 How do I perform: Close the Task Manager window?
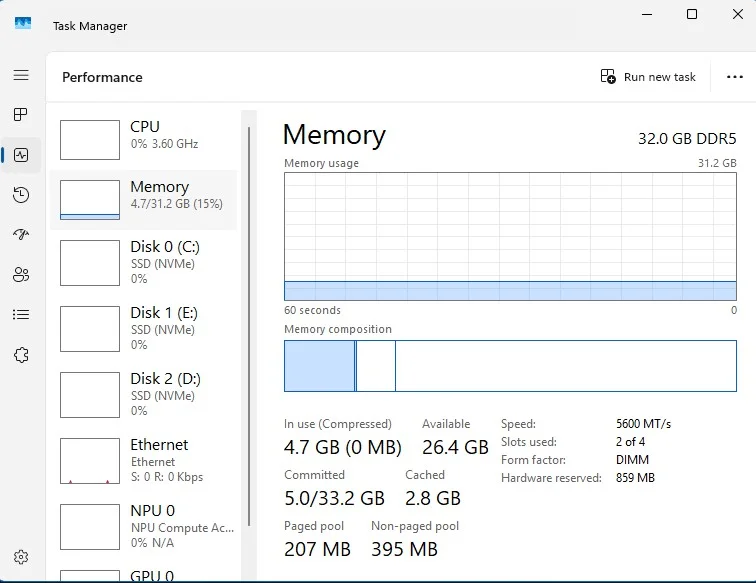click(738, 14)
